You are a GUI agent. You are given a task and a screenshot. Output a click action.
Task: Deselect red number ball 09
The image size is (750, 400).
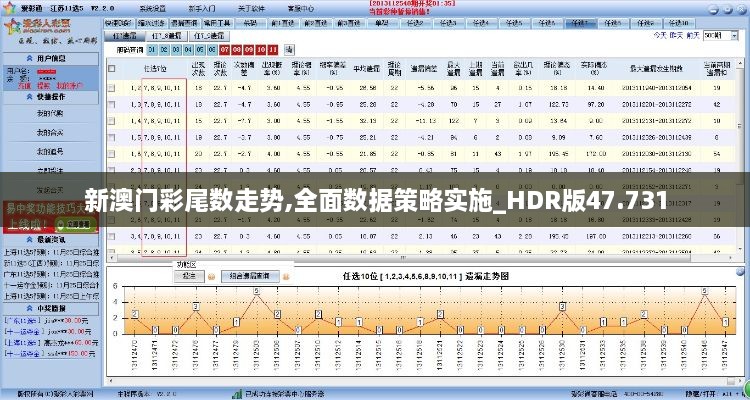pyautogui.click(x=249, y=49)
